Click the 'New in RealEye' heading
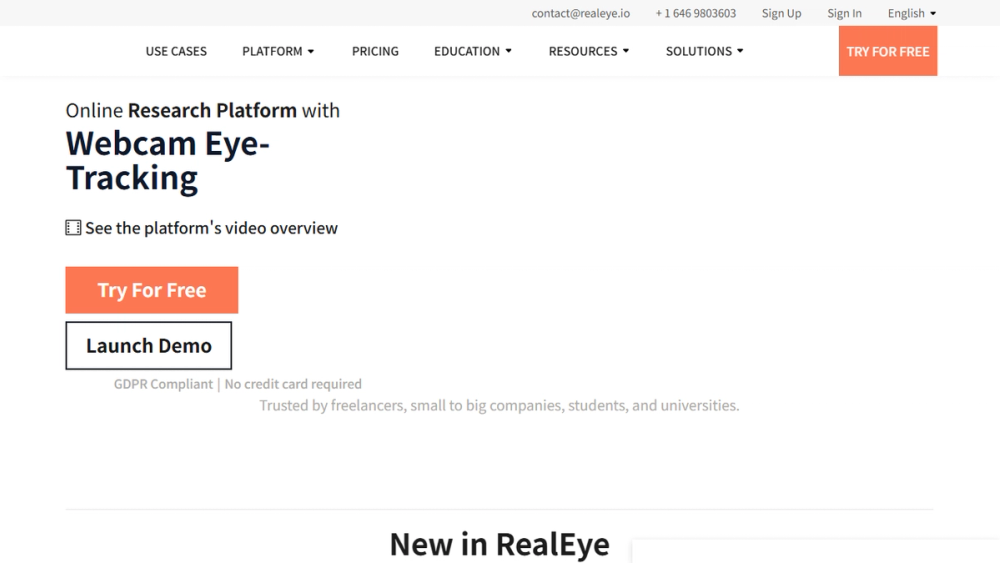Screen dimensions: 1000x563 (x=499, y=545)
